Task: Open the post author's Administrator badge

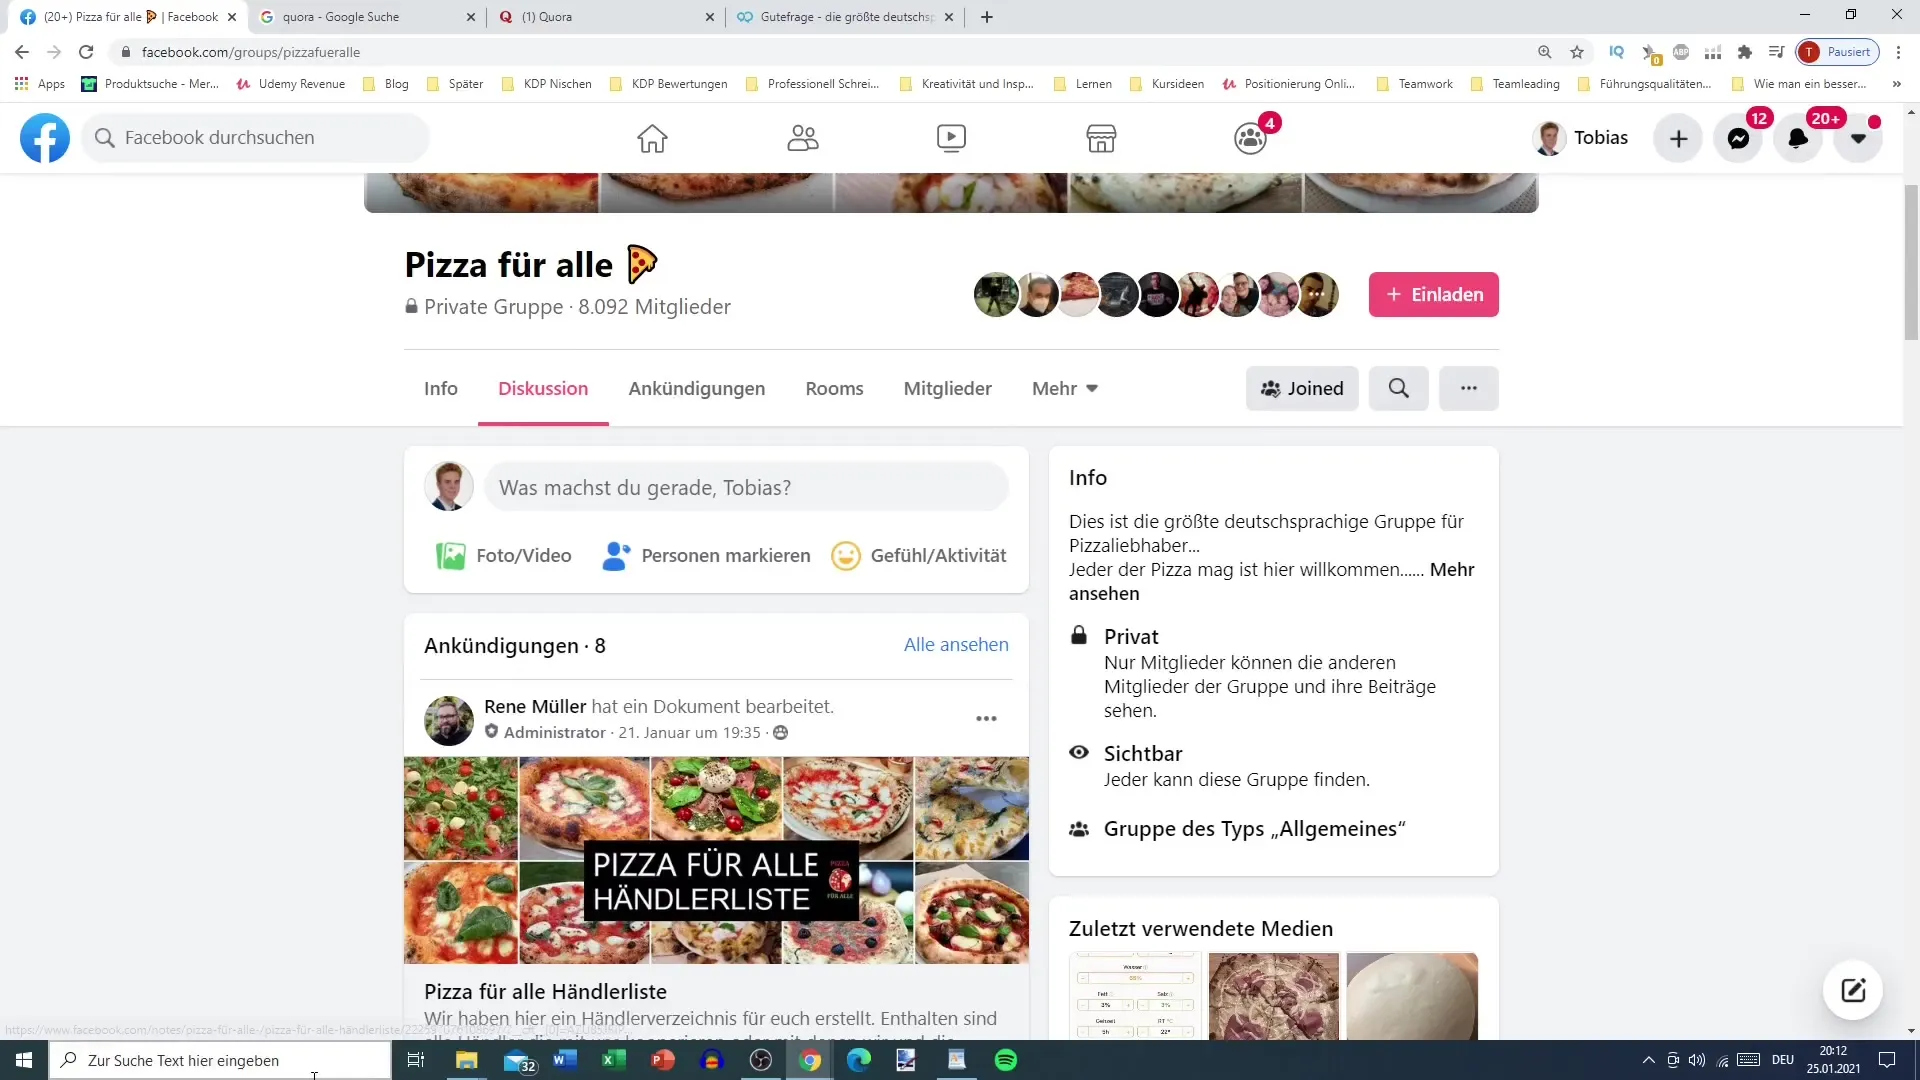Action: [546, 733]
